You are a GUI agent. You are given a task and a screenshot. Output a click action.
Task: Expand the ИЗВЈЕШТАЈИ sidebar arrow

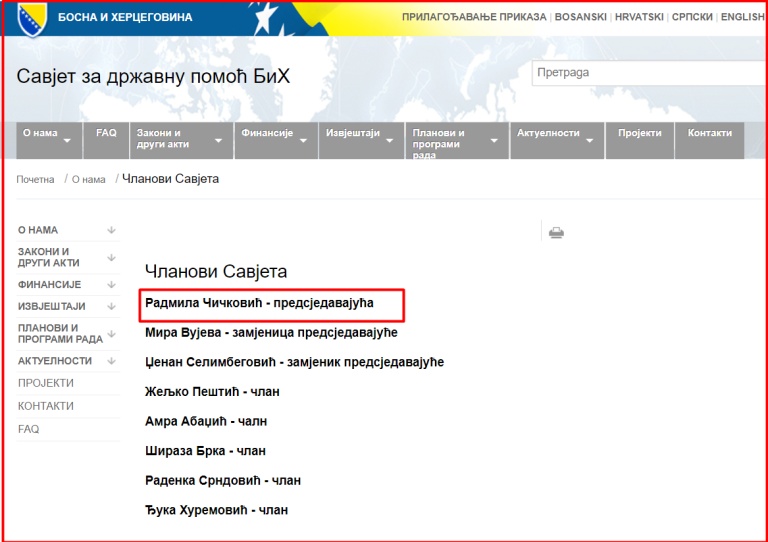[111, 306]
